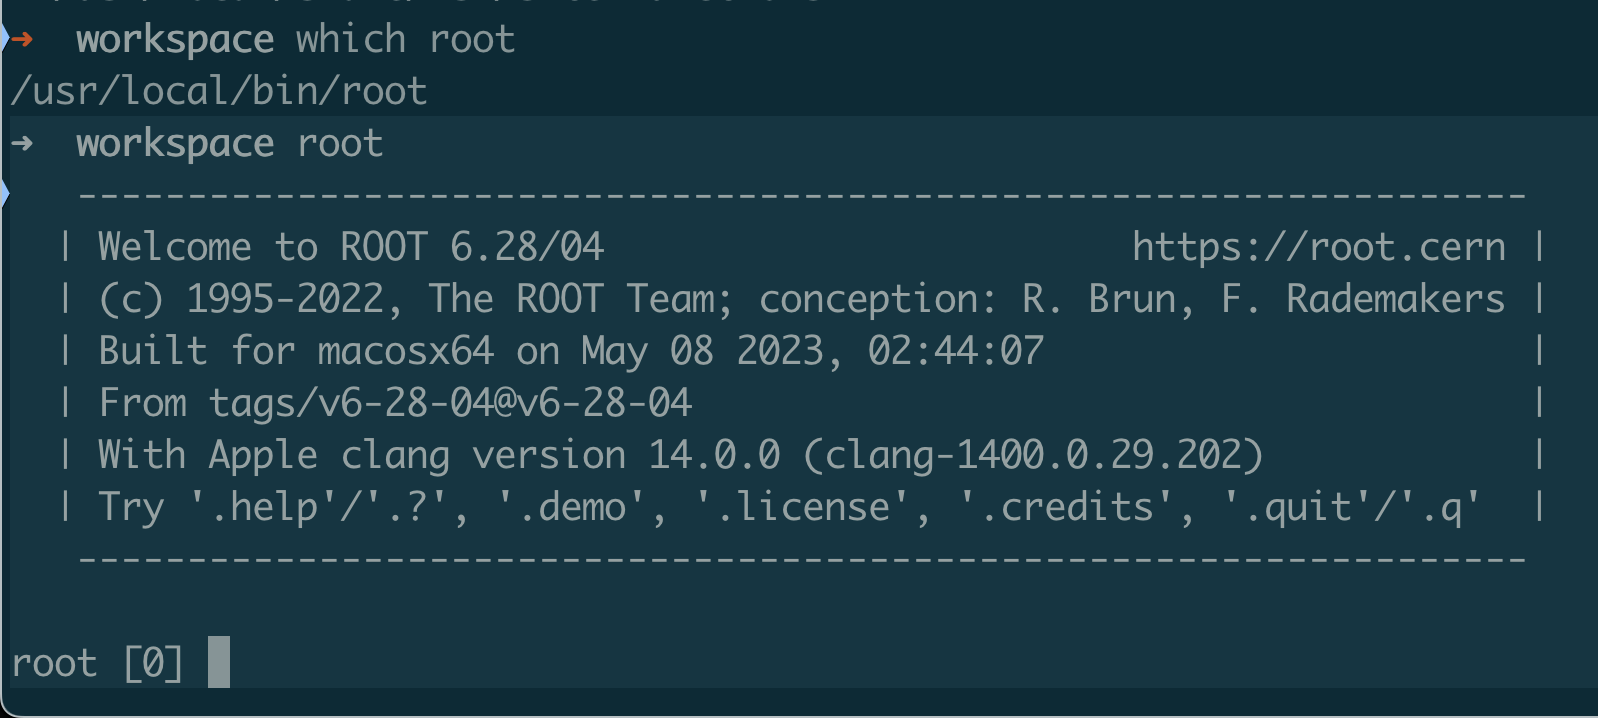Click the first 'workspace' directory label

pos(175,40)
